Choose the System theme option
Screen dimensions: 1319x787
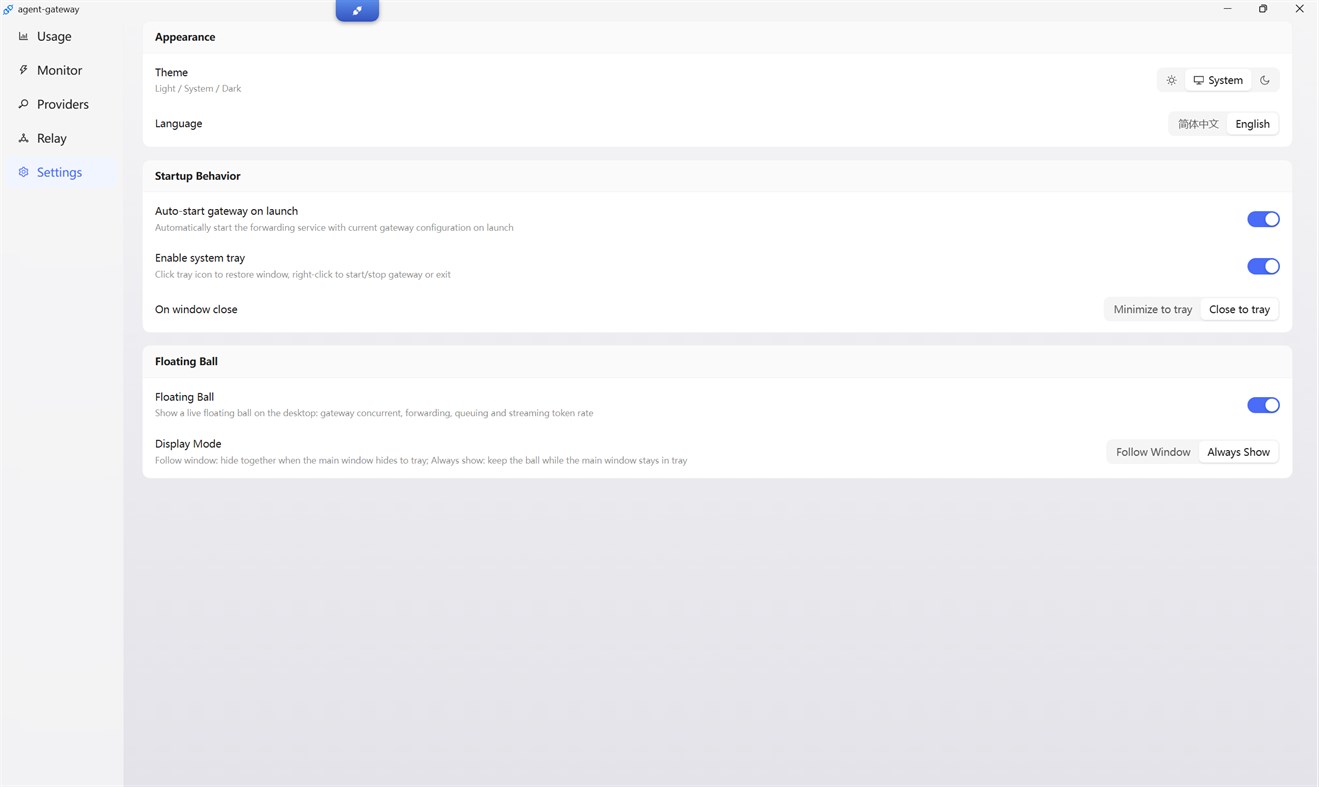[1218, 80]
